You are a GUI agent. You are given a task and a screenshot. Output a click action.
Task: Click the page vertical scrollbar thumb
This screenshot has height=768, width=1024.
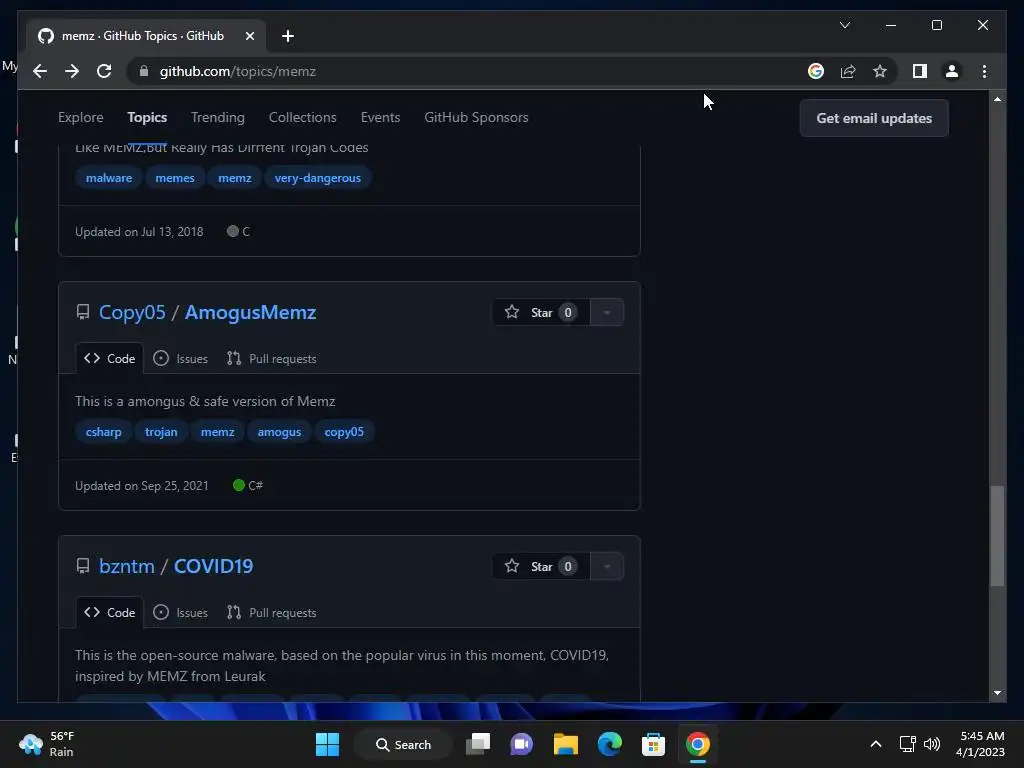997,536
